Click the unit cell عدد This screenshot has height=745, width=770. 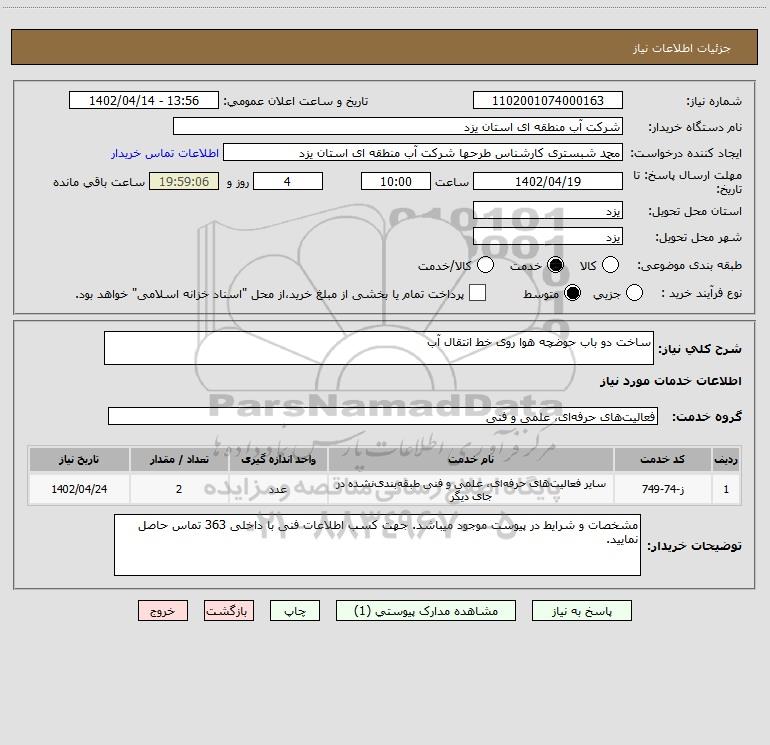278,489
